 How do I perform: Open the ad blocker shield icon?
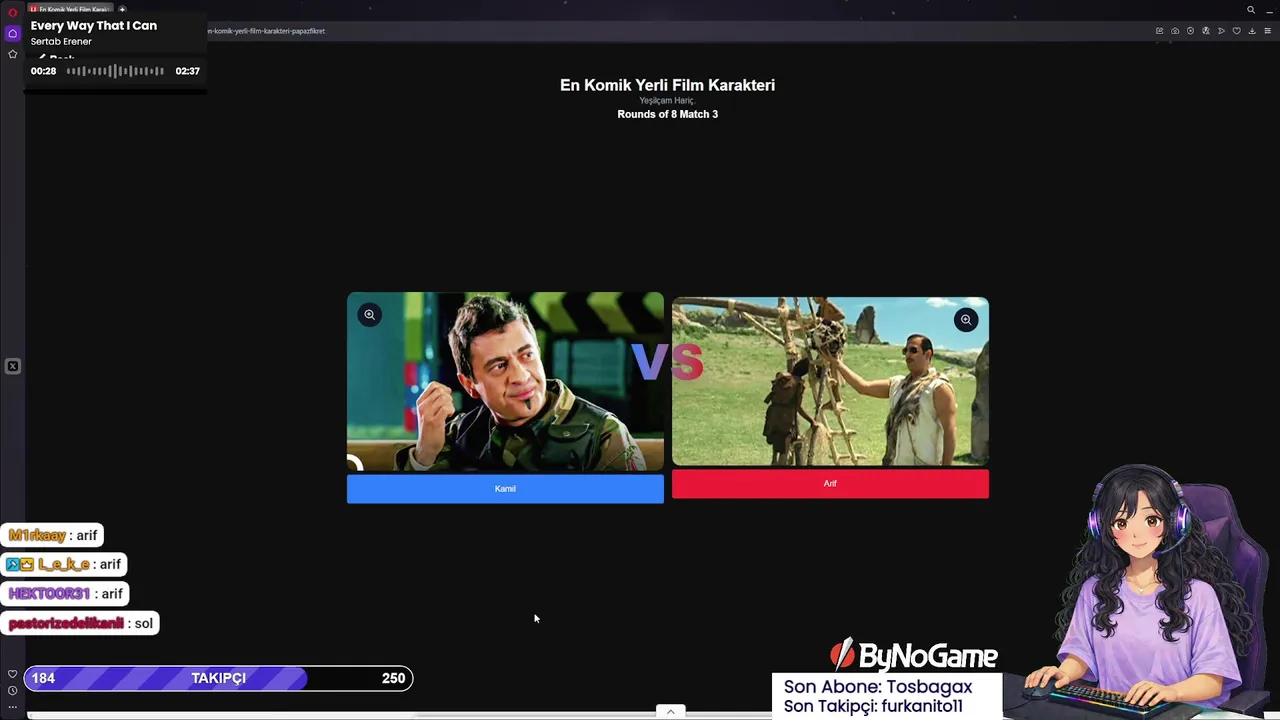(1190, 31)
